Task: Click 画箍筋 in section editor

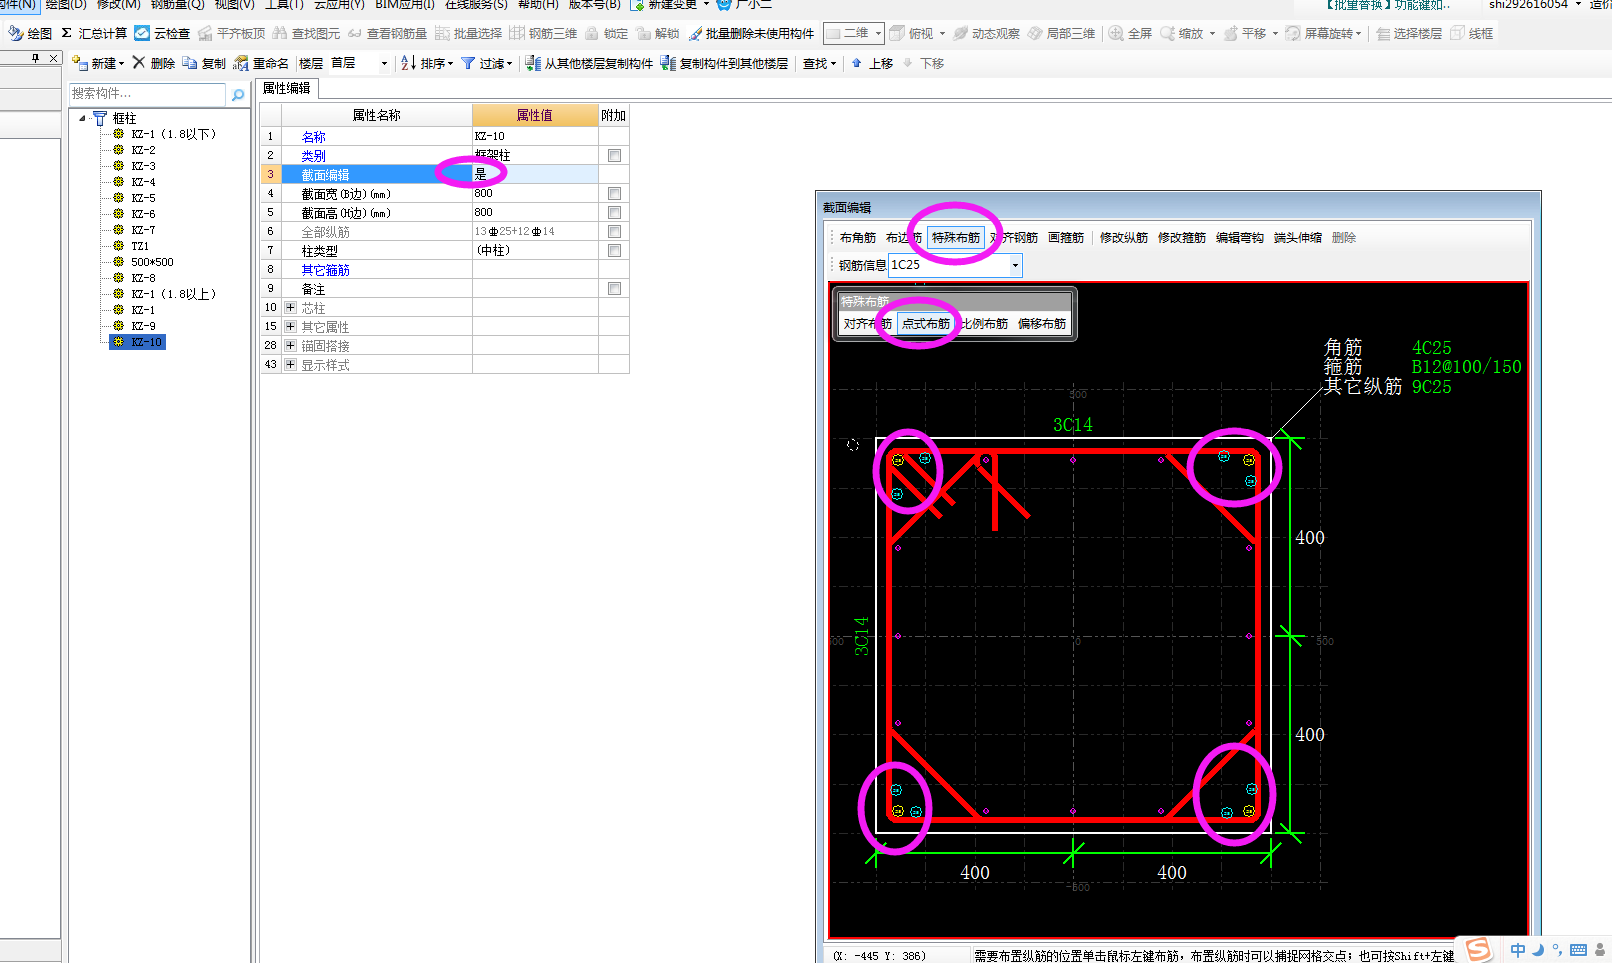Action: coord(1066,238)
